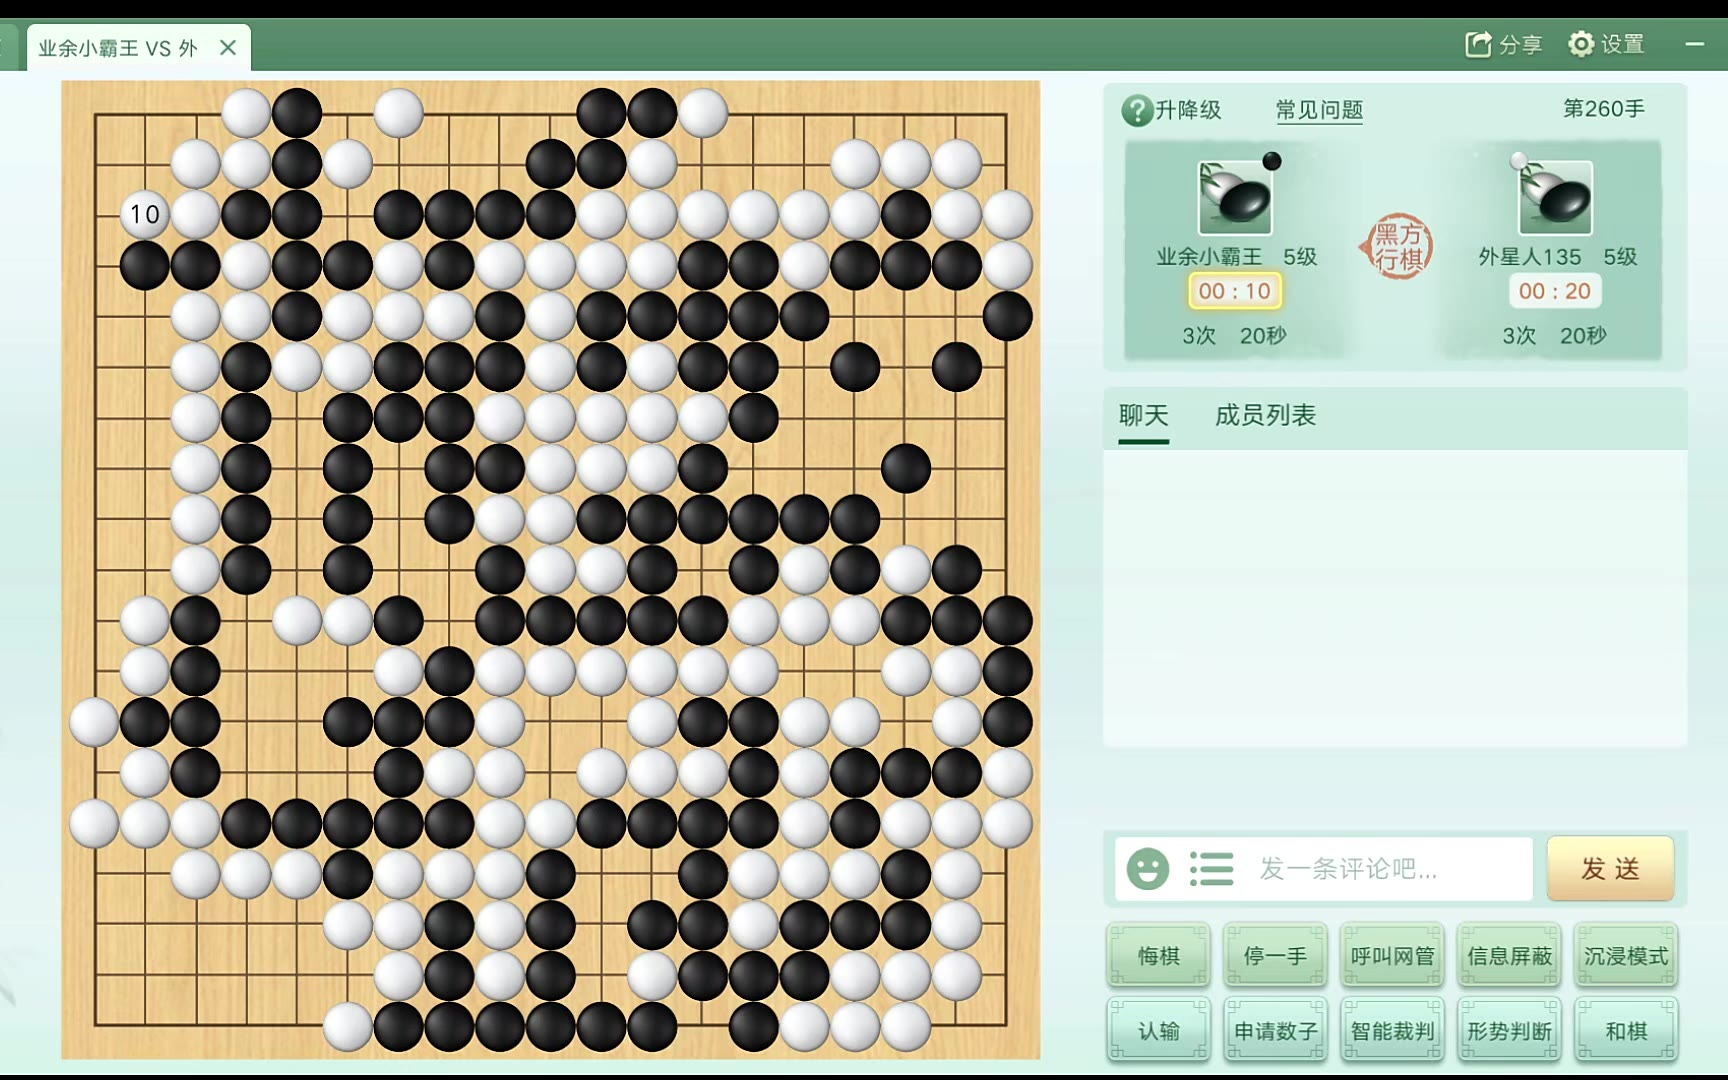Viewport: 1728px width, 1080px height.
Task: Click white player 外星人135 avatar
Action: (1555, 198)
